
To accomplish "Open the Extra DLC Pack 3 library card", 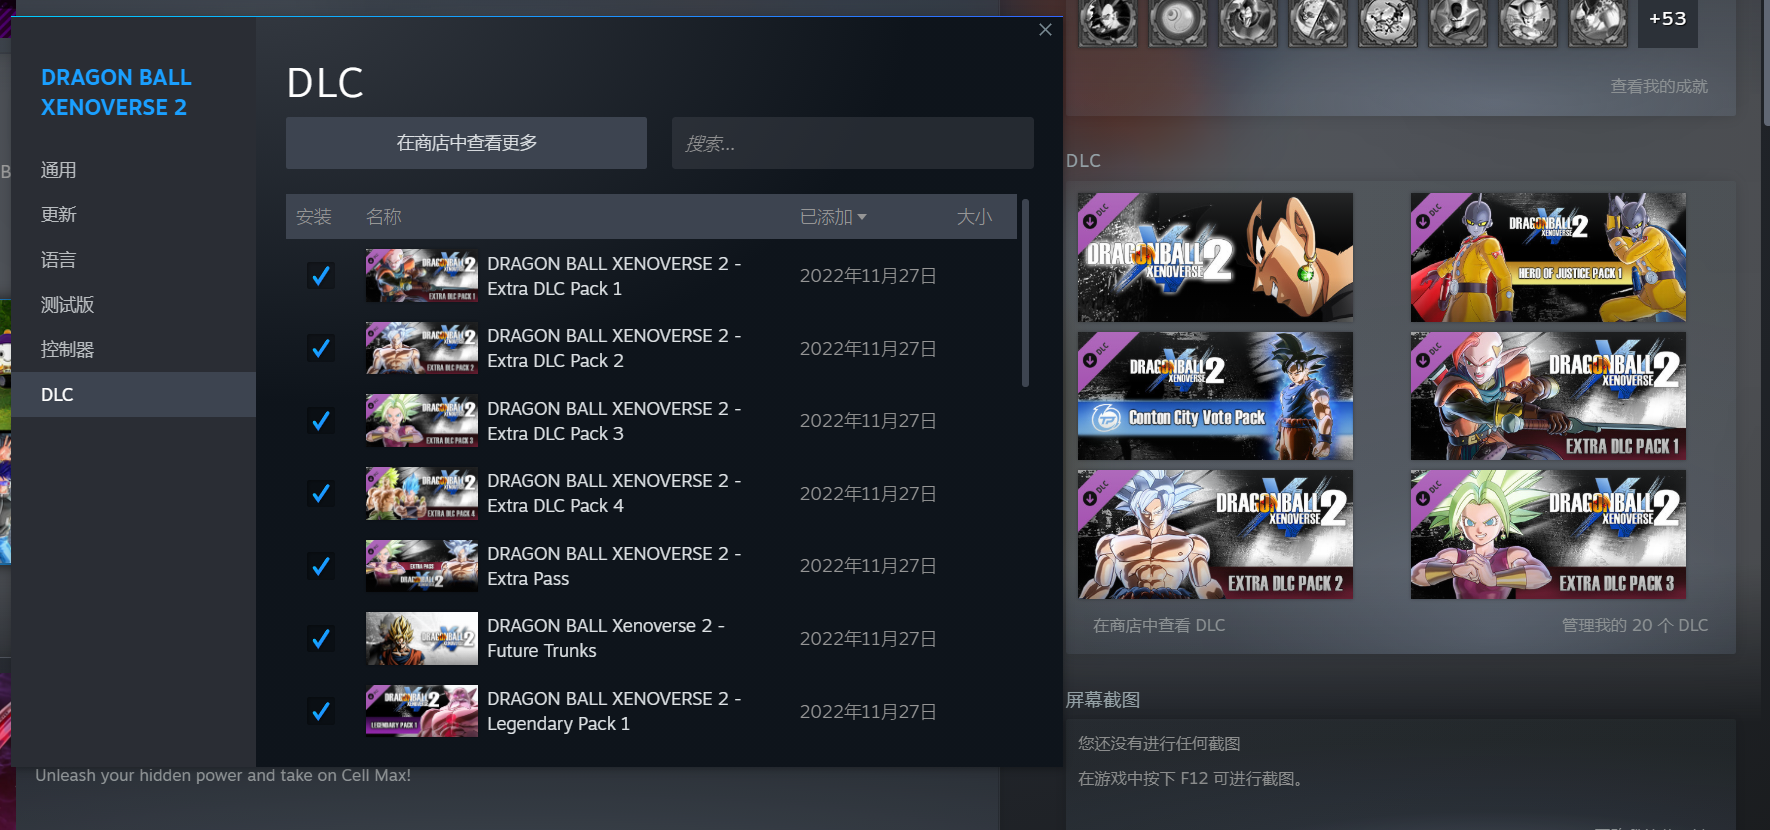I will click(1548, 535).
